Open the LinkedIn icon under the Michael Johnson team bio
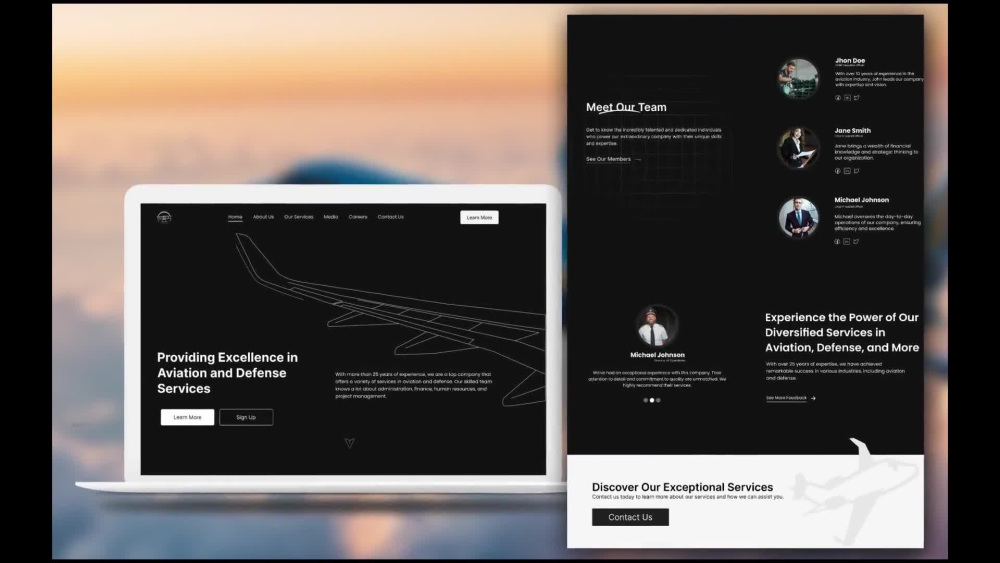This screenshot has width=1000, height=563. [846, 242]
